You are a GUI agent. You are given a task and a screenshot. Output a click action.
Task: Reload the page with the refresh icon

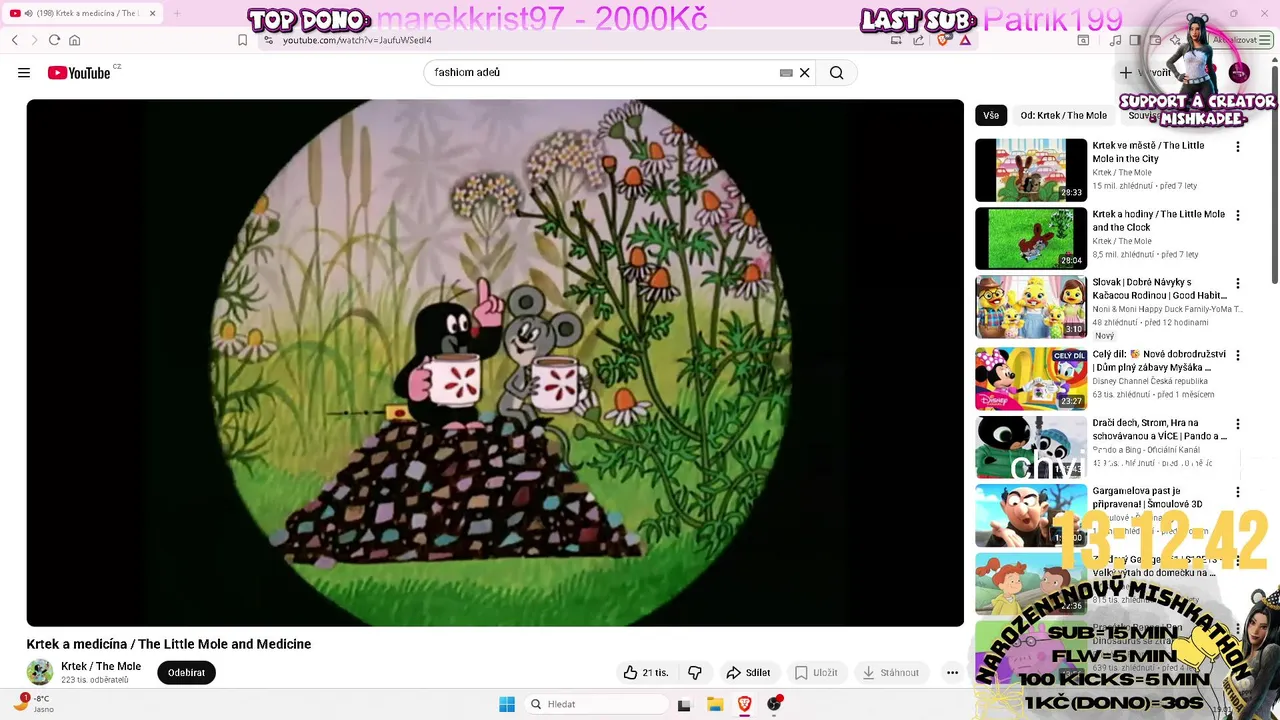(54, 40)
